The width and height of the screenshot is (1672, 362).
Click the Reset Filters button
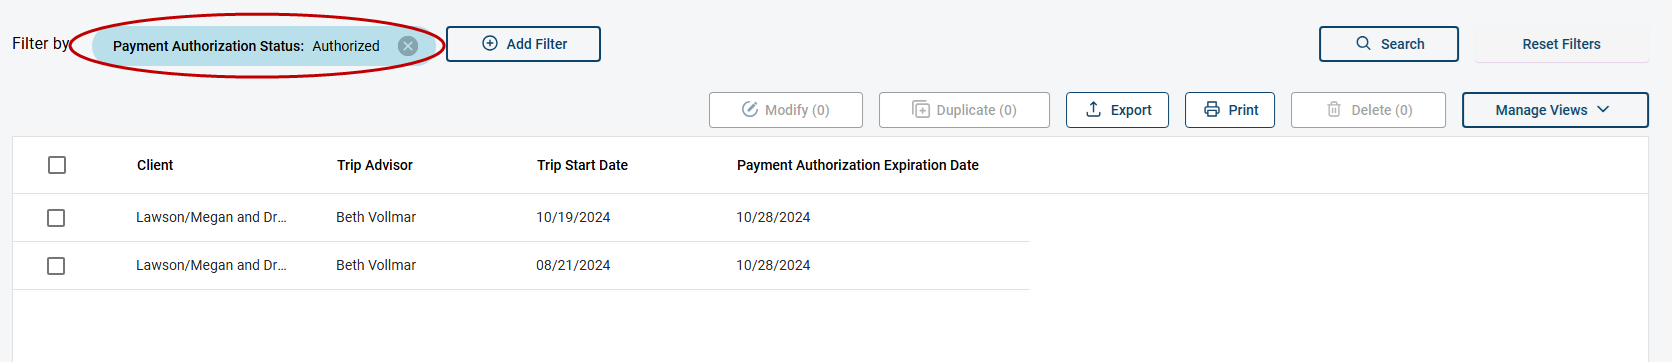(x=1561, y=44)
